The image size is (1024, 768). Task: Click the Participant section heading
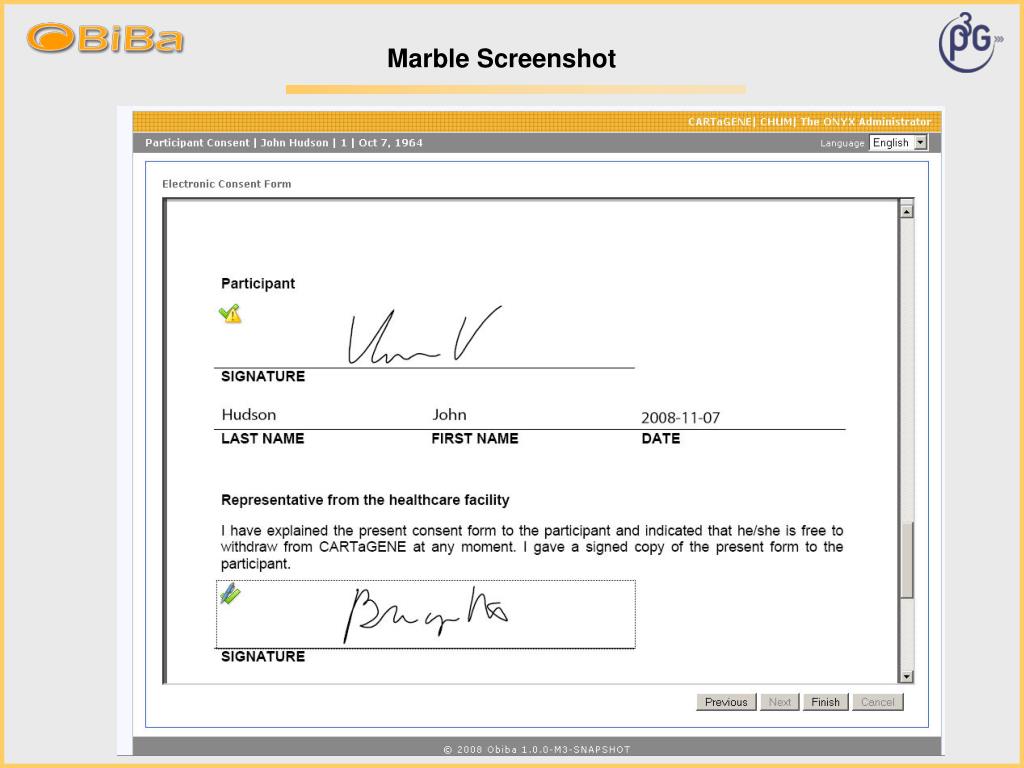(258, 283)
